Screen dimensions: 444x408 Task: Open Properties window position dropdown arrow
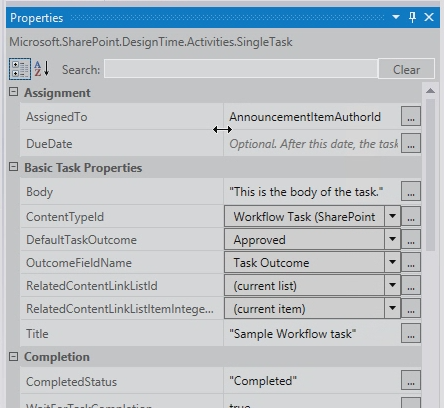click(396, 17)
